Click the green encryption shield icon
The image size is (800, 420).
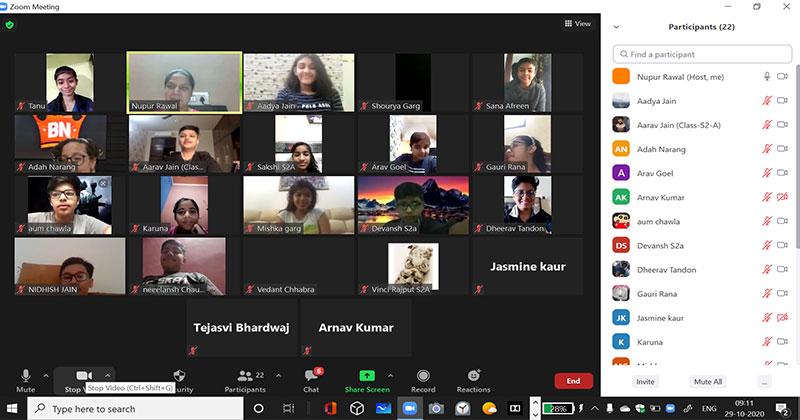10,25
